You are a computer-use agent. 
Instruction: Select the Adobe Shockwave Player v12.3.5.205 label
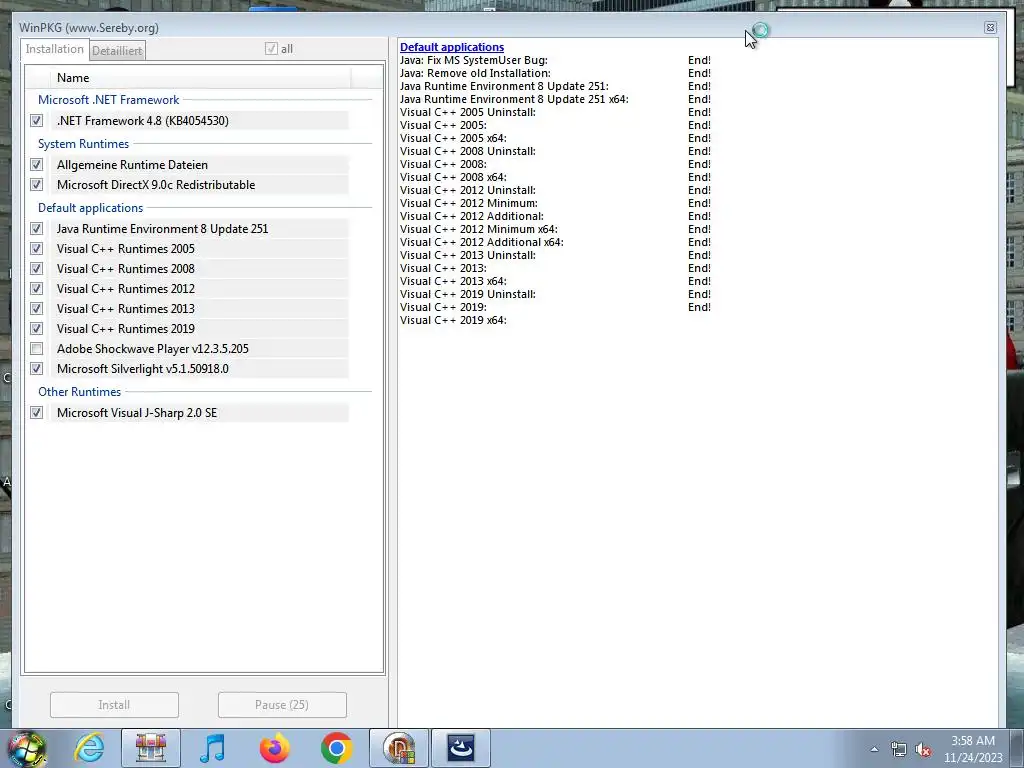pyautogui.click(x=152, y=349)
